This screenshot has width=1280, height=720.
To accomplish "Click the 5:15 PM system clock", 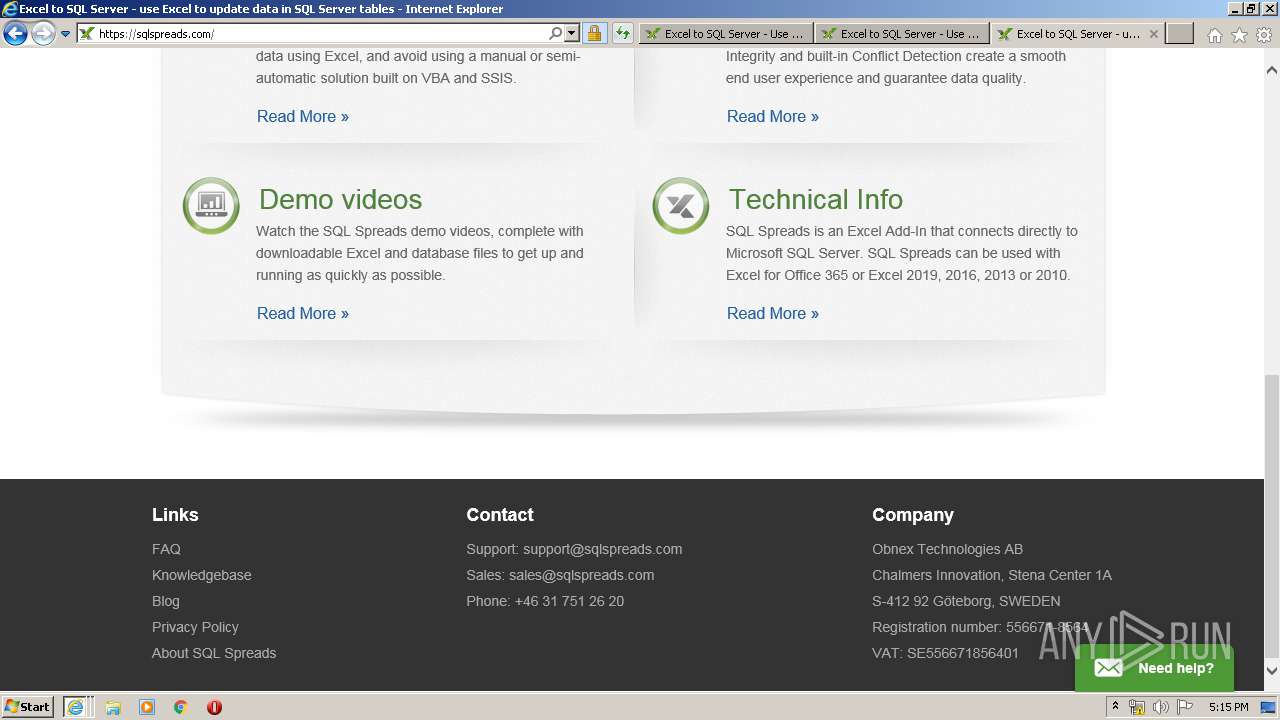I will tap(1228, 707).
